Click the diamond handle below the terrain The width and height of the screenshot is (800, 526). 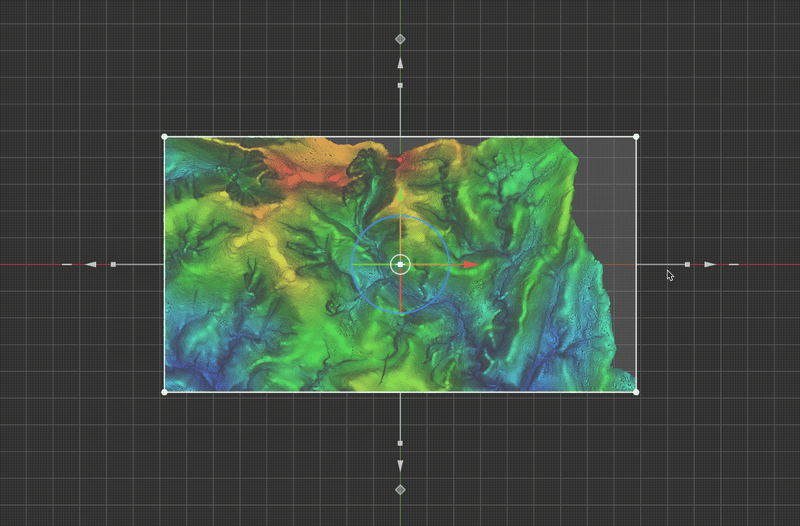(400, 489)
